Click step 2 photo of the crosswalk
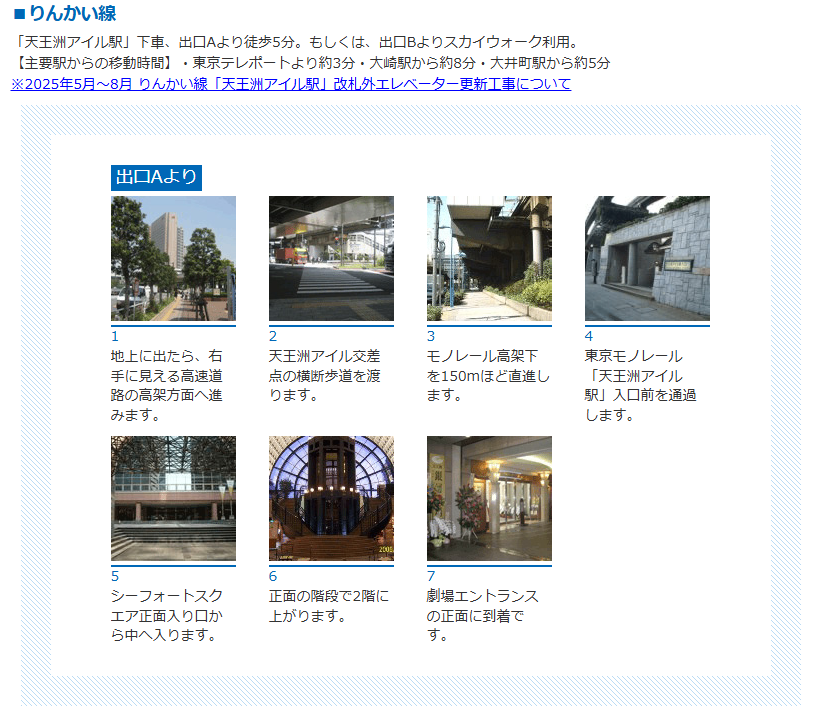Image resolution: width=835 pixels, height=724 pixels. tap(331, 258)
